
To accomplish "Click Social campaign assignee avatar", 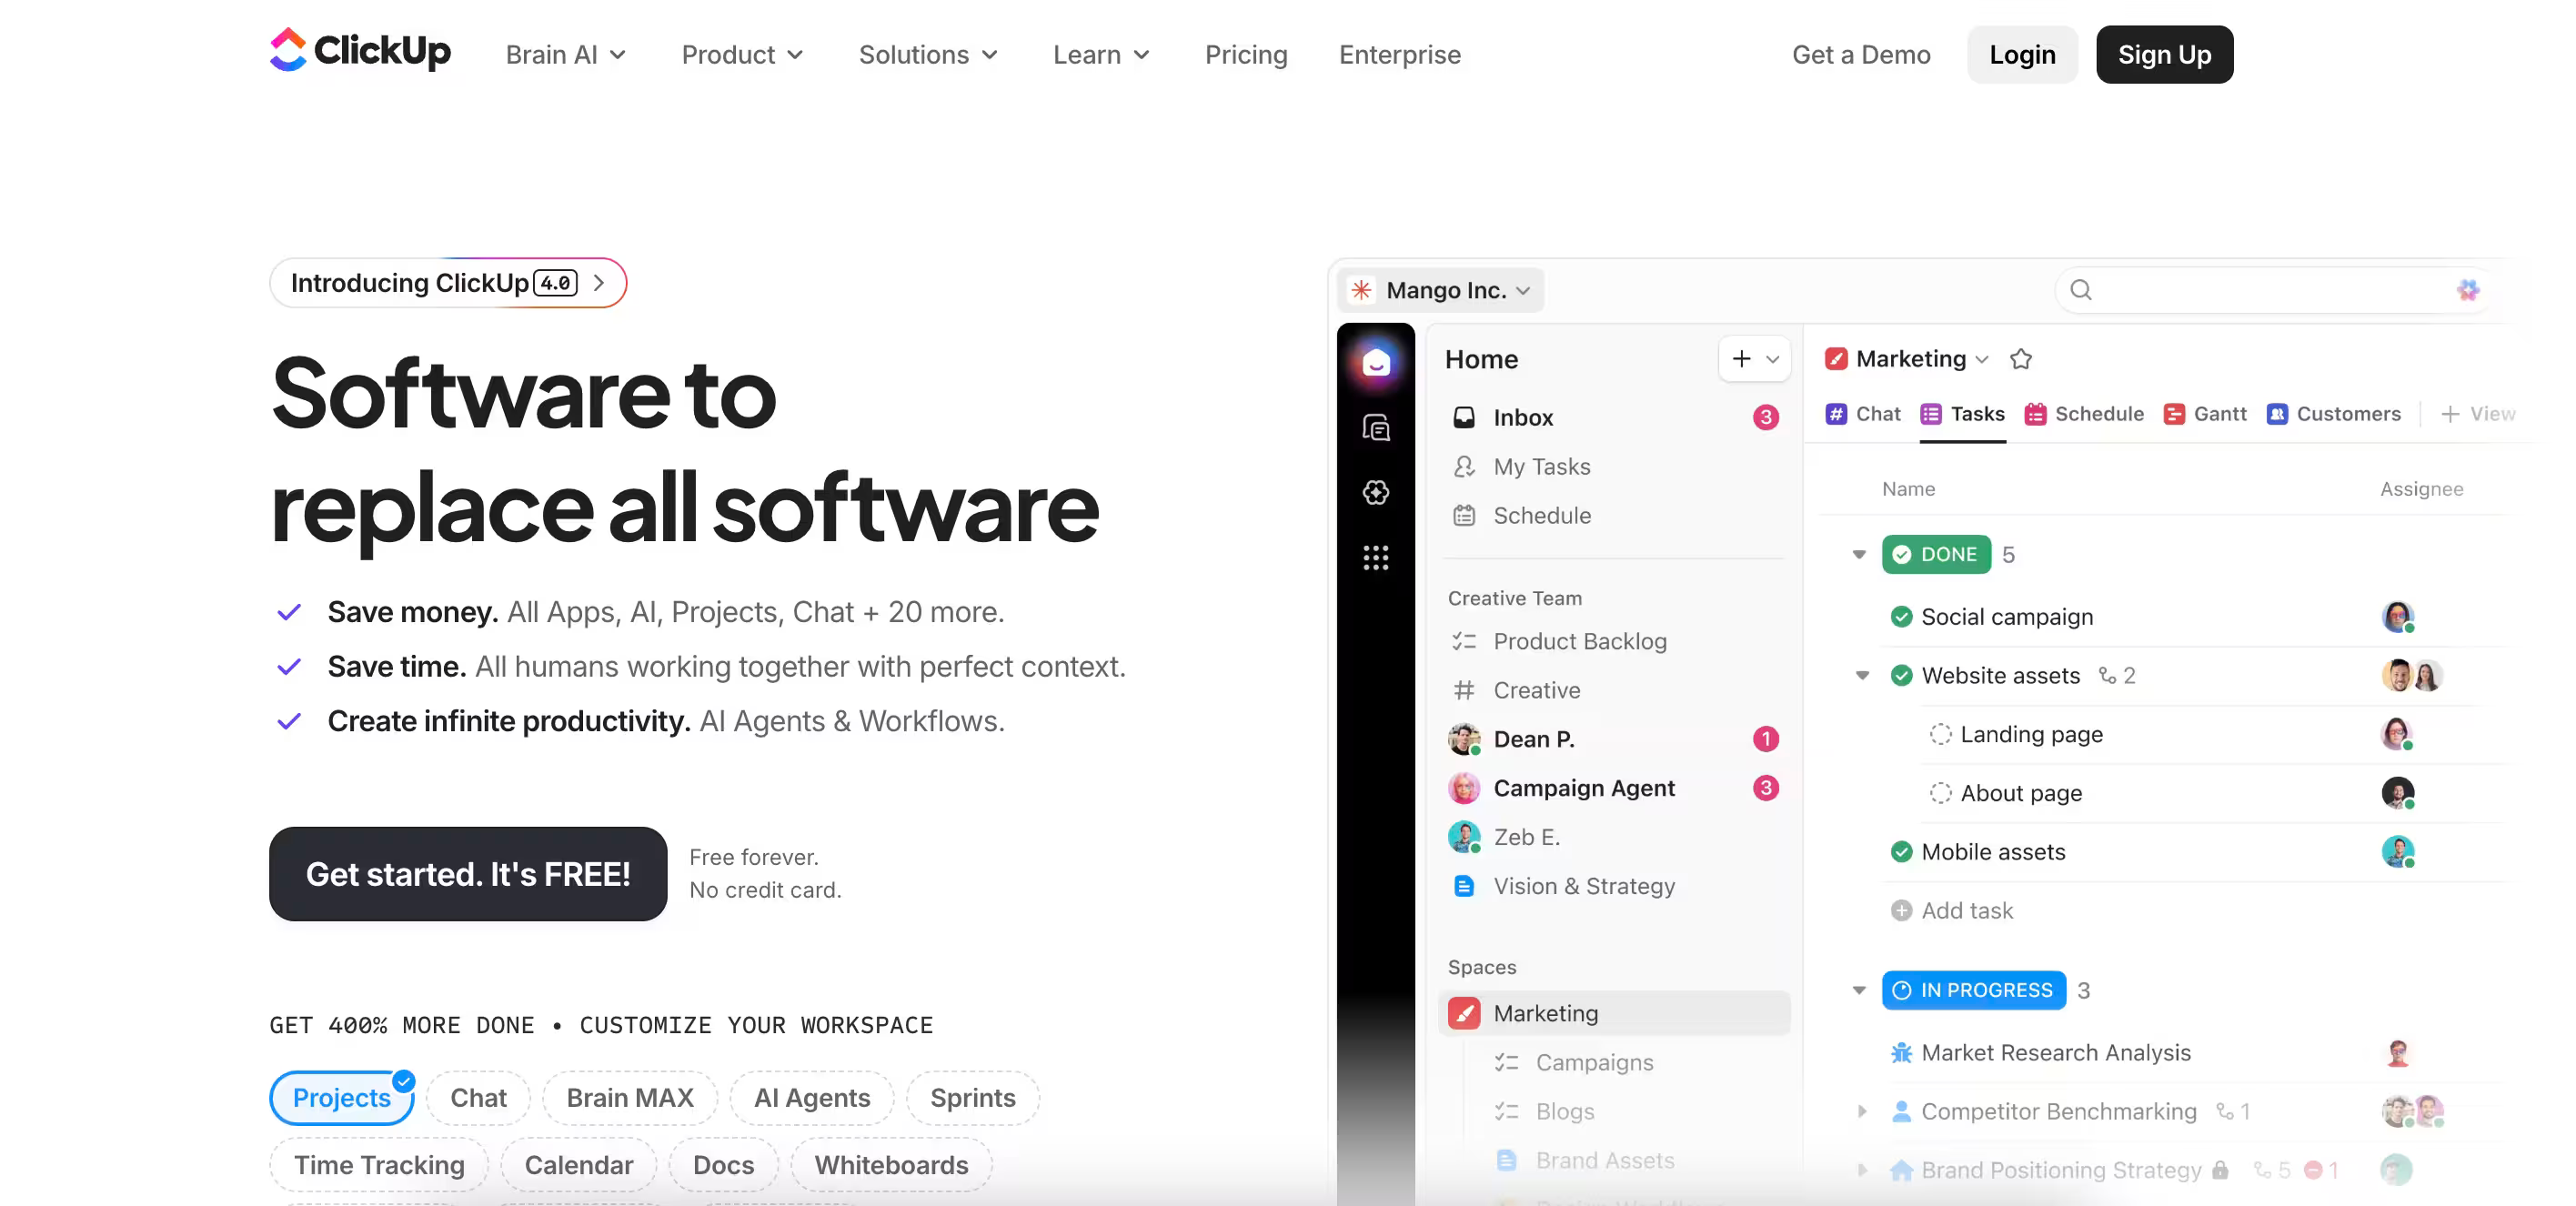I will coord(2397,617).
